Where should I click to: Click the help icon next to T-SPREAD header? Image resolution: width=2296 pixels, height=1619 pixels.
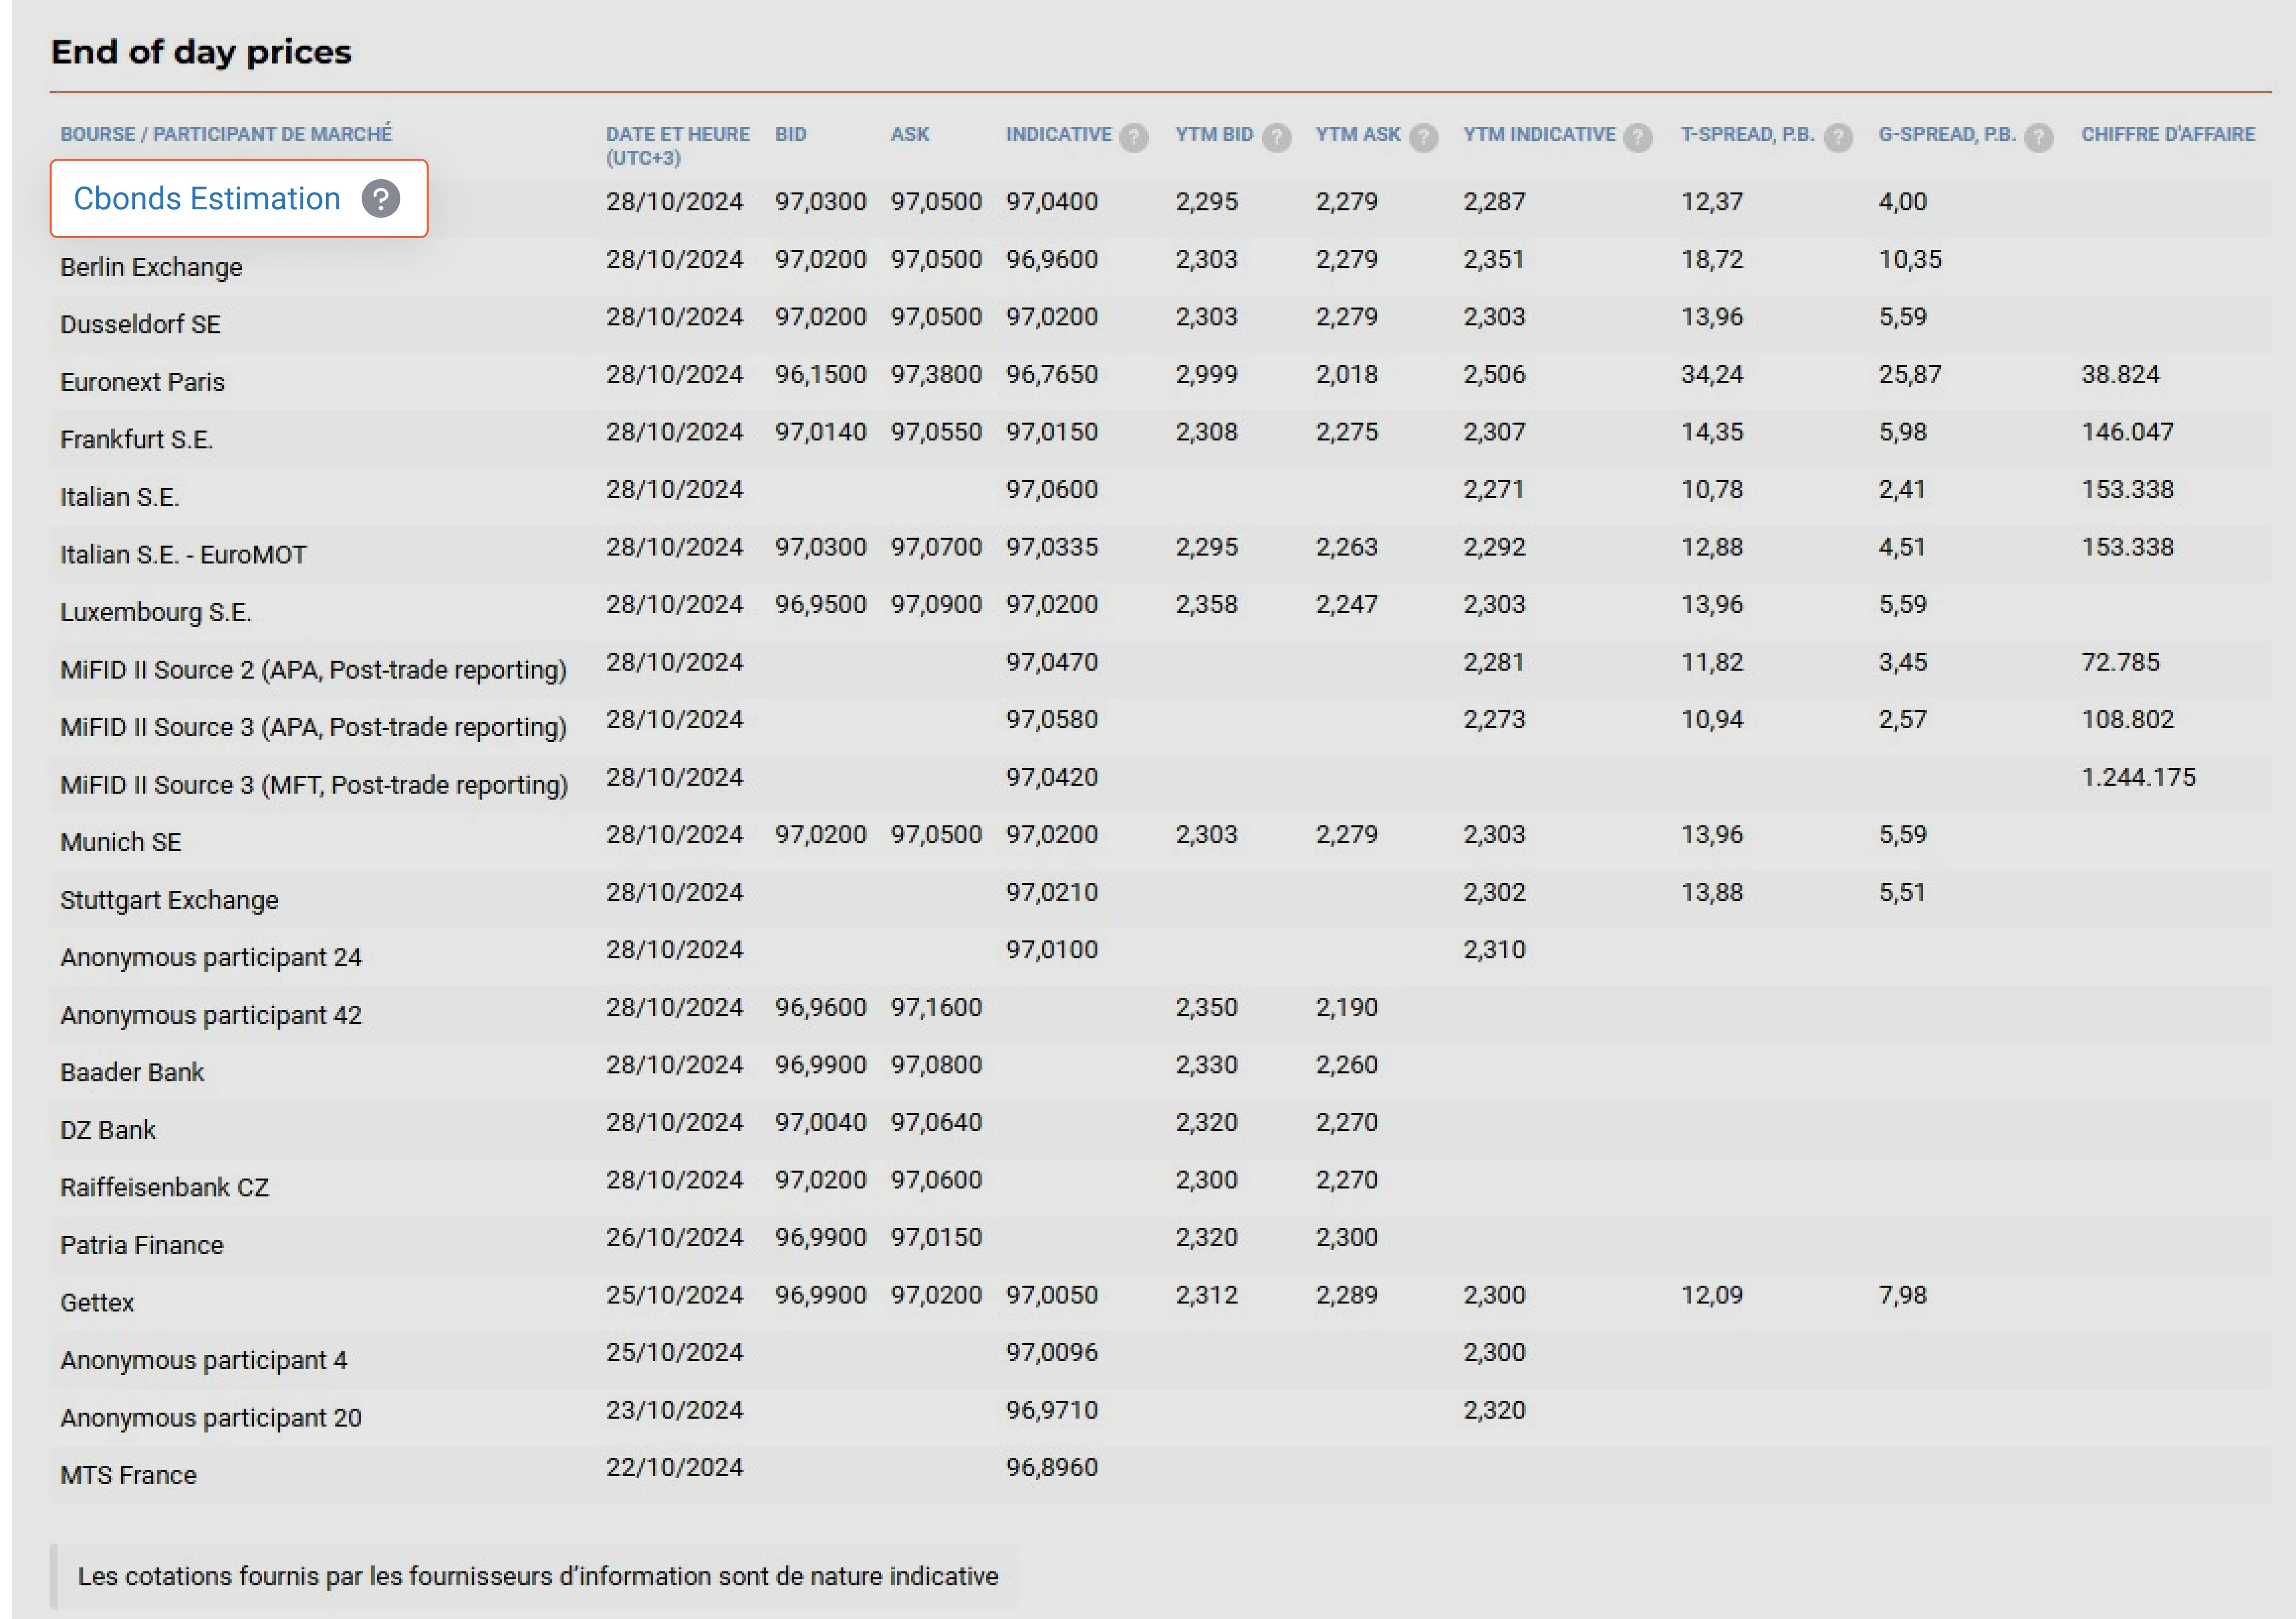(x=1838, y=137)
